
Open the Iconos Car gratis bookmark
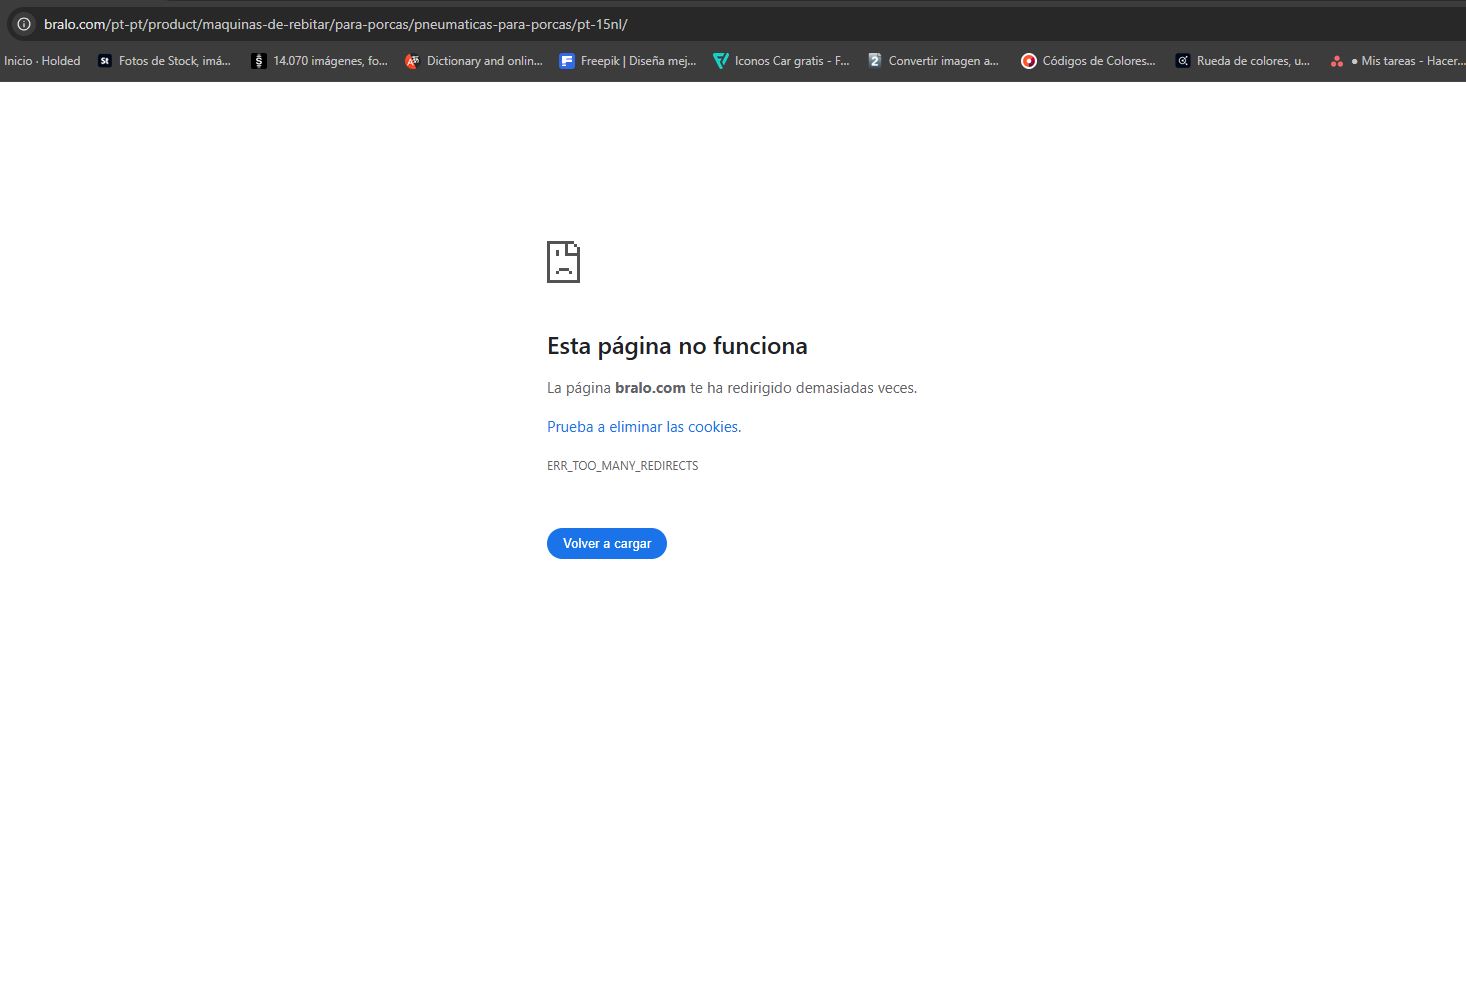point(781,61)
